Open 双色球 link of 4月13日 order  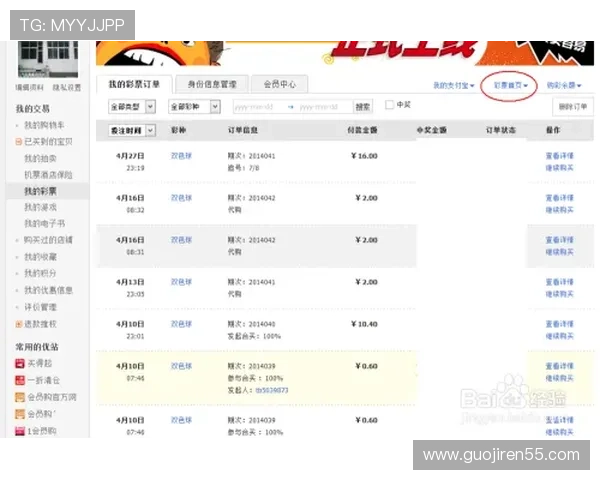(181, 282)
